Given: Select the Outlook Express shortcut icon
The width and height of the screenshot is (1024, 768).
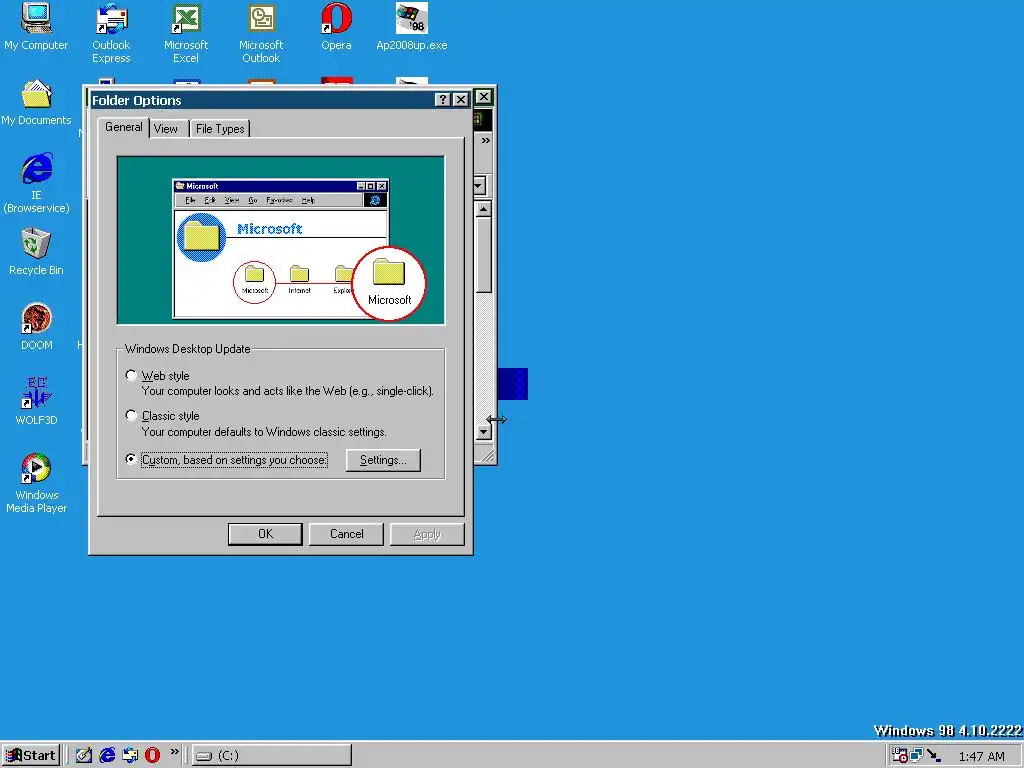Looking at the screenshot, I should [111, 33].
